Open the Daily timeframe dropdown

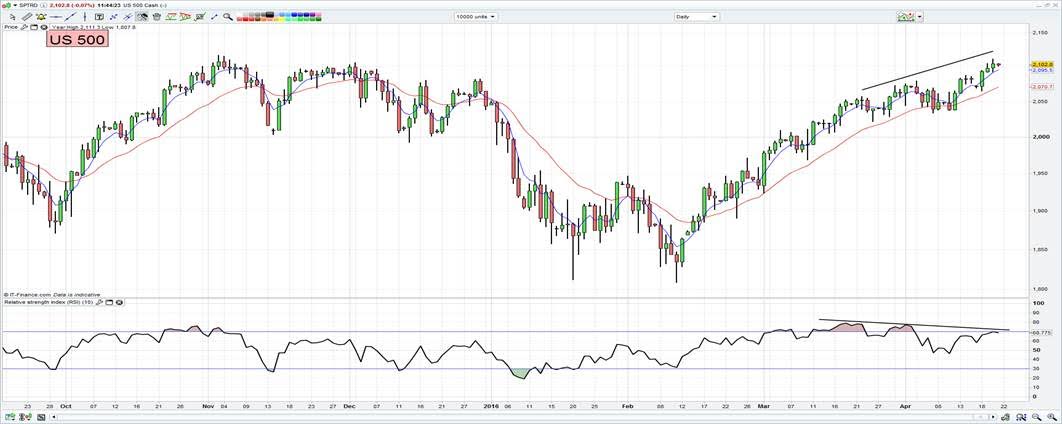point(697,17)
